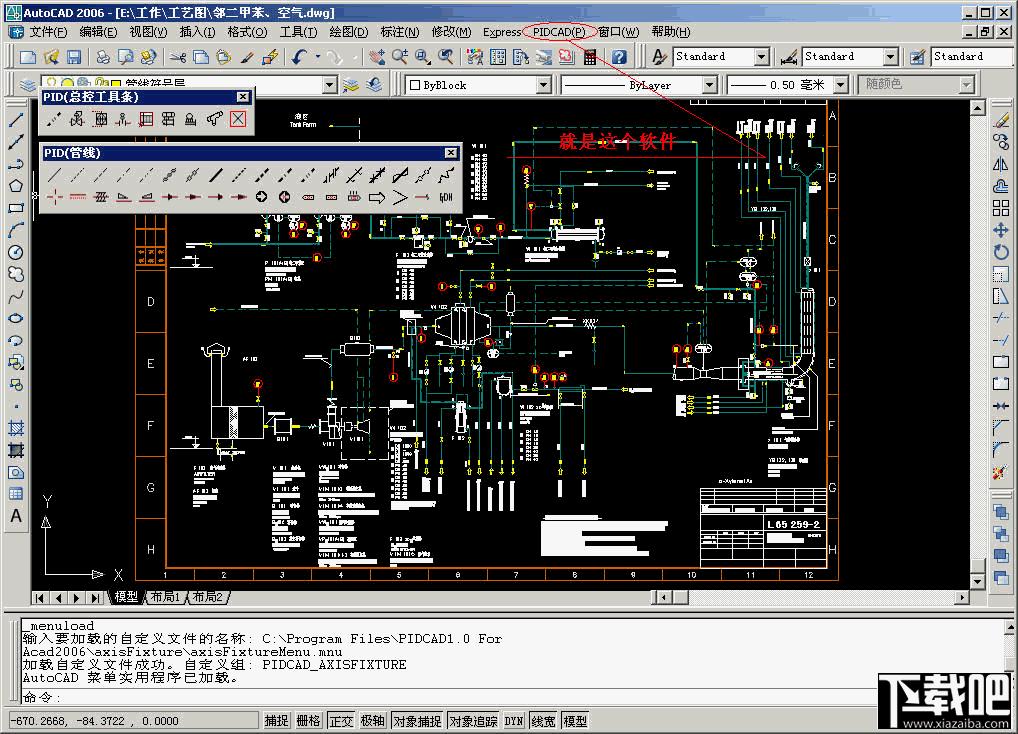This screenshot has width=1018, height=734.
Task: Select the Circle draw tool
Action: point(16,252)
